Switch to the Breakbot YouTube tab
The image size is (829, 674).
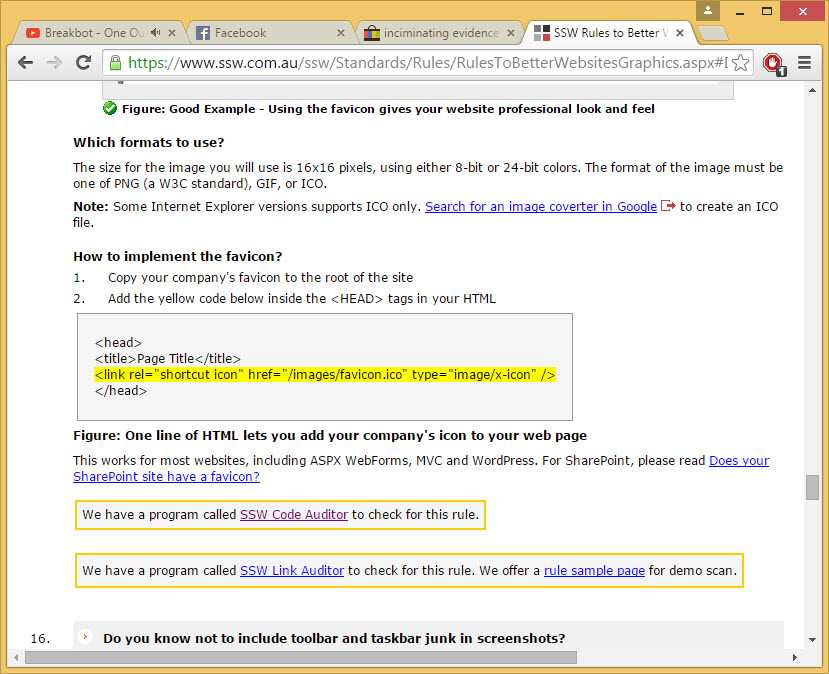[x=100, y=33]
